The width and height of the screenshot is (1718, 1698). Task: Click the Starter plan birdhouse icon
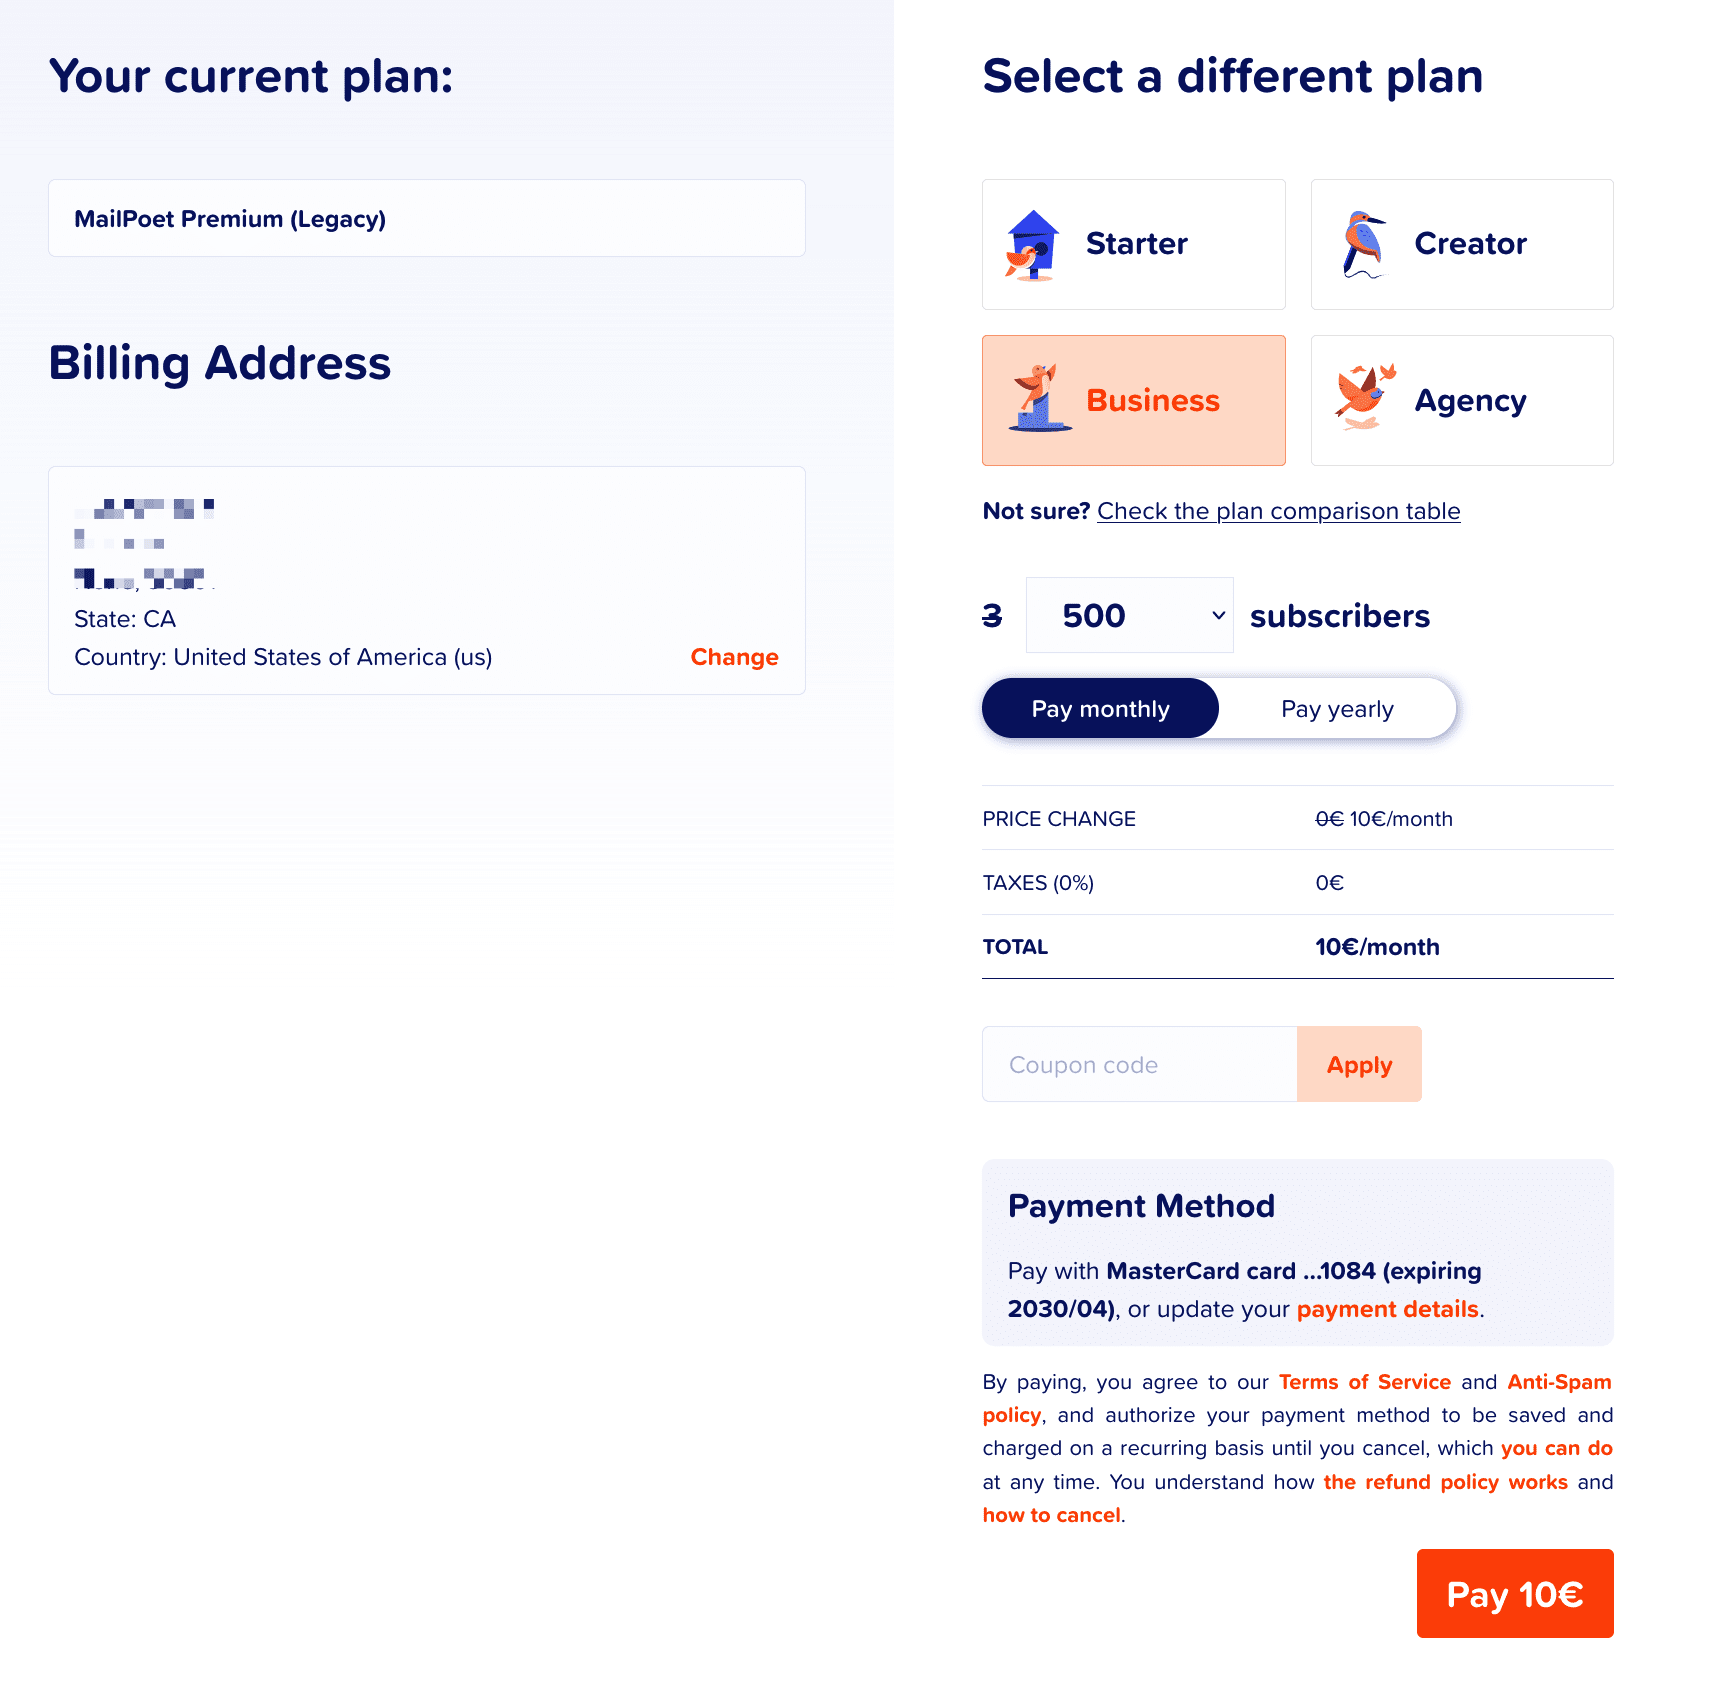1033,245
